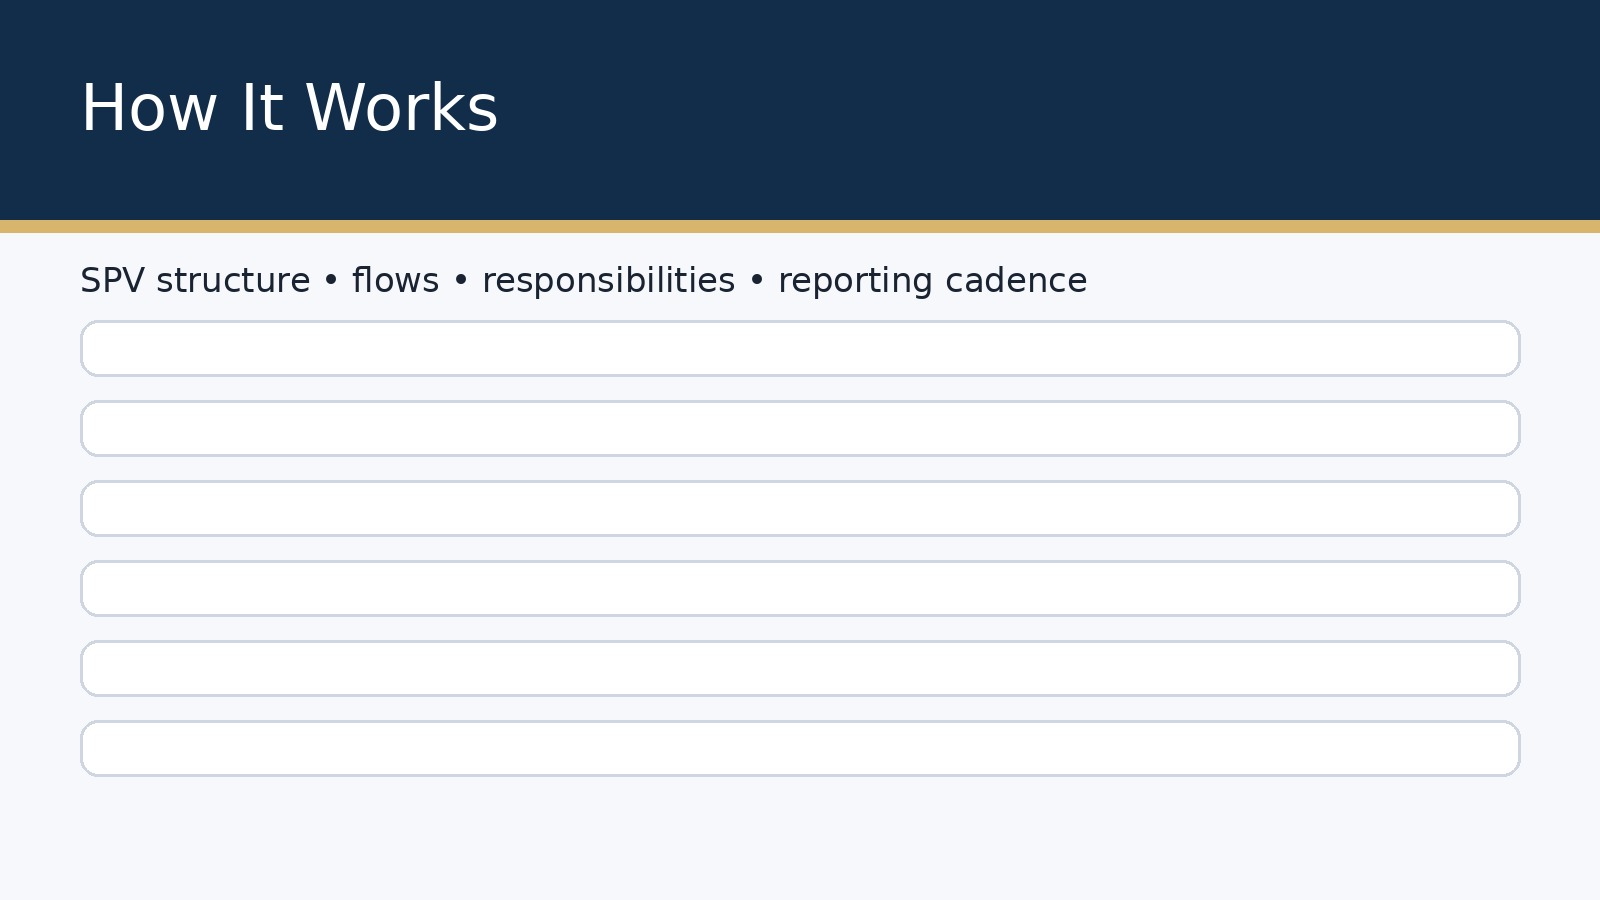This screenshot has height=900, width=1600.
Task: Click the word "flows" in the subtitle
Action: (395, 281)
